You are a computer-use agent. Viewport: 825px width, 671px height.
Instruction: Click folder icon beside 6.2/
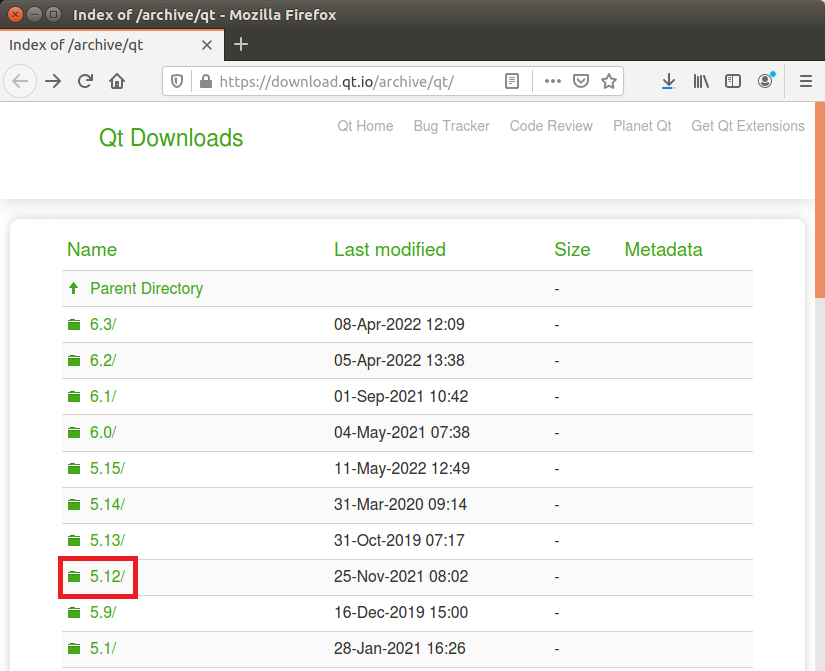(74, 360)
